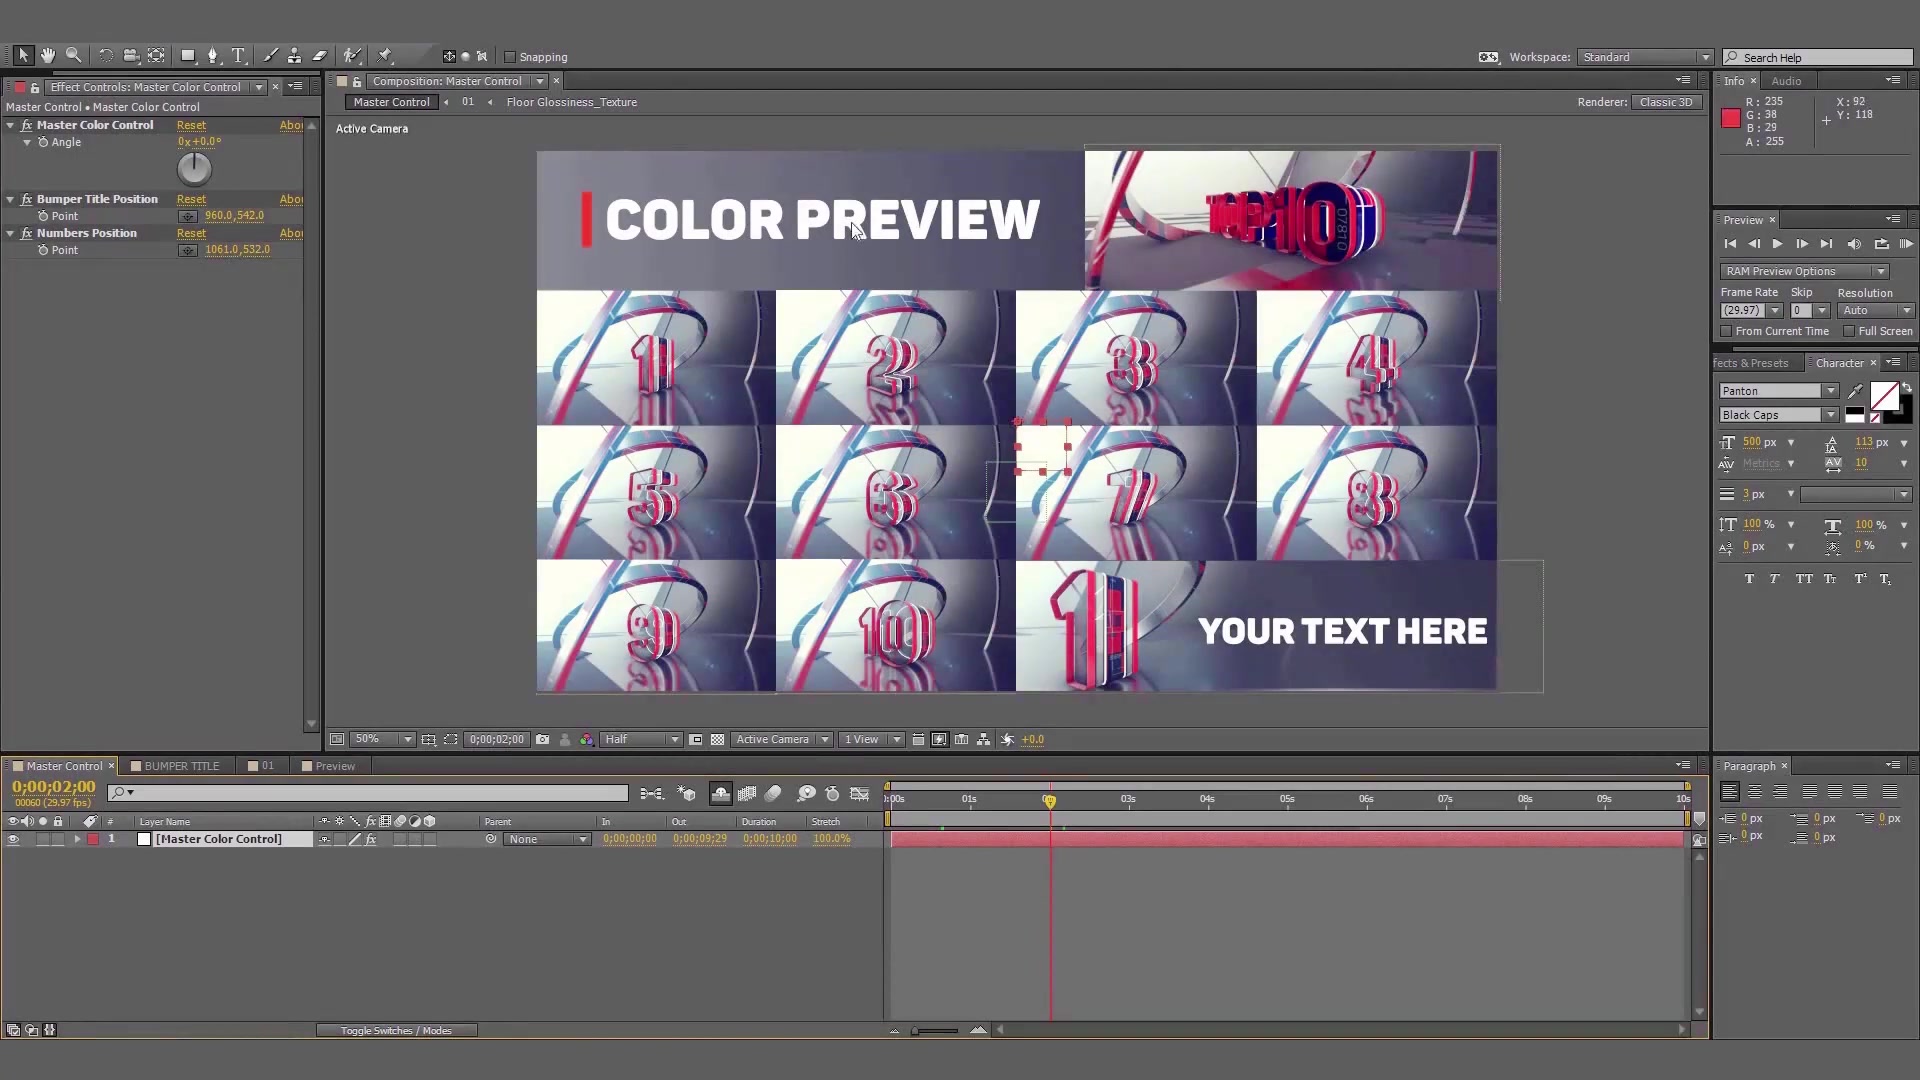Viewport: 1920px width, 1080px height.
Task: Select the Preview tab in timeline
Action: pos(334,766)
